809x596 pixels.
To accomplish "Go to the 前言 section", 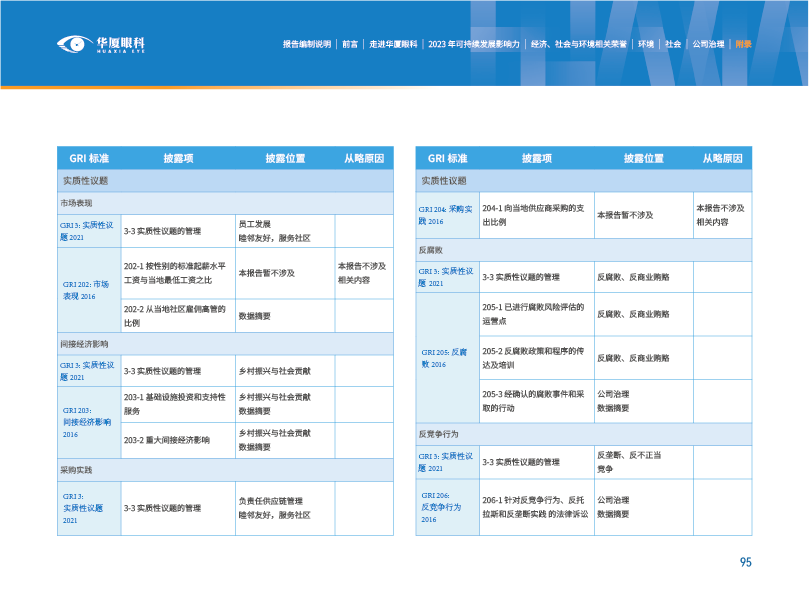I will point(350,44).
